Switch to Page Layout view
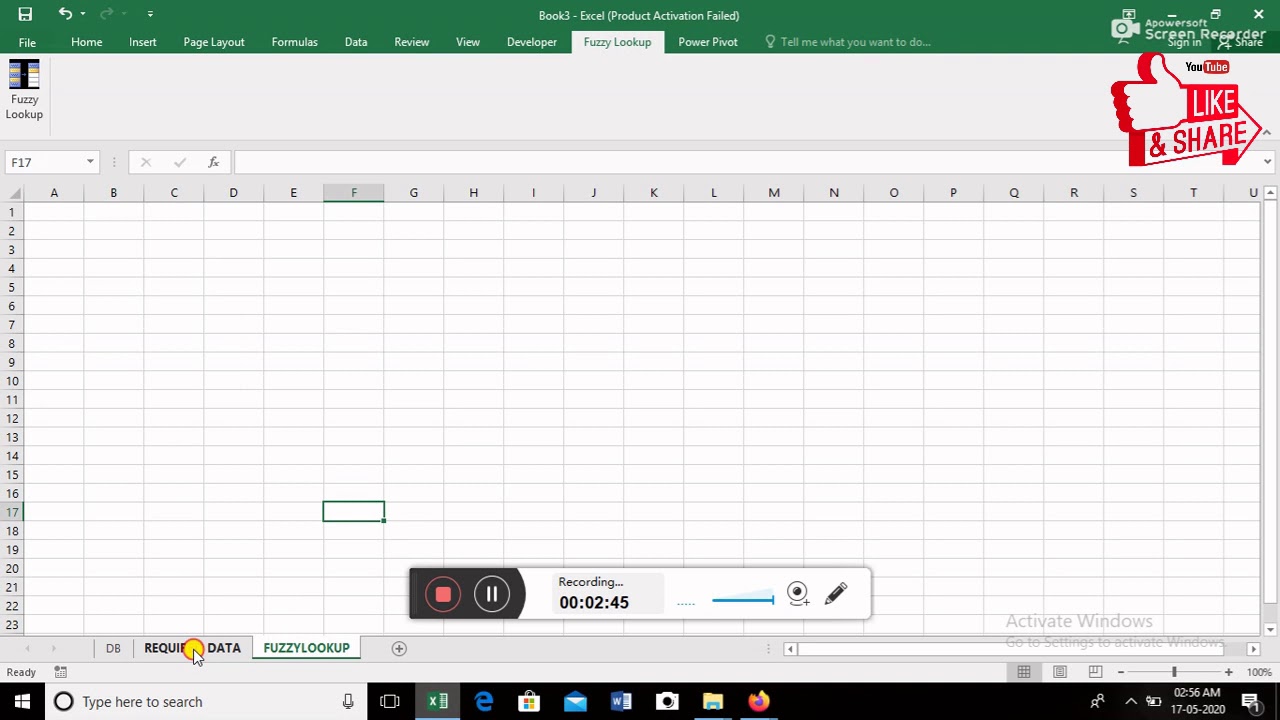 (1060, 672)
